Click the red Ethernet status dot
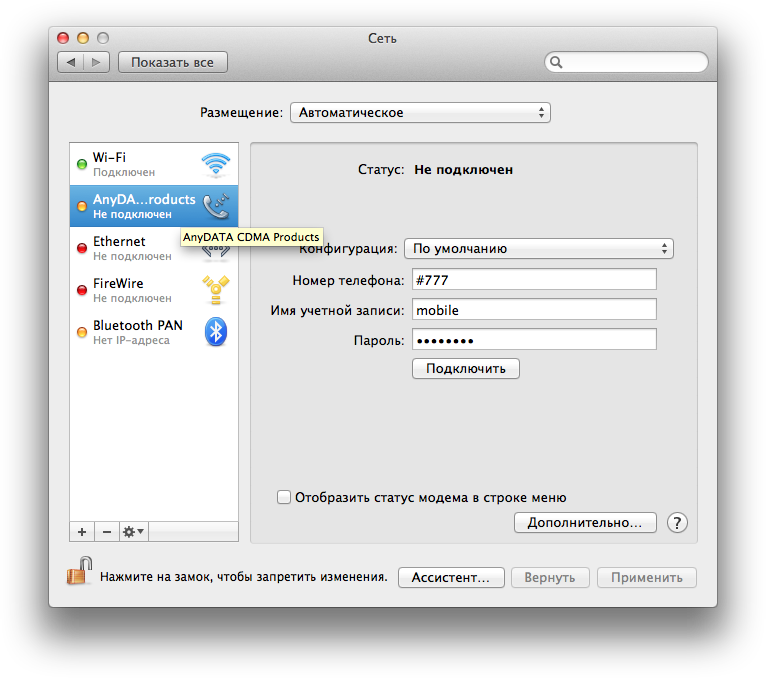This screenshot has height=678, width=766. pos(82,248)
